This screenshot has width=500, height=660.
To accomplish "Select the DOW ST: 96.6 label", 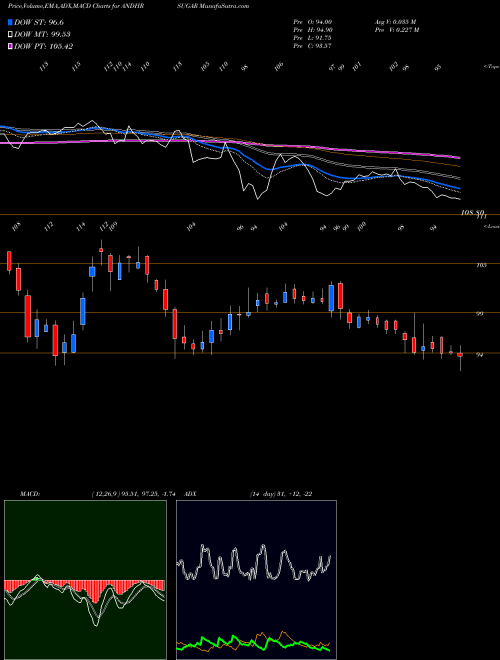I will pyautogui.click(x=39, y=22).
